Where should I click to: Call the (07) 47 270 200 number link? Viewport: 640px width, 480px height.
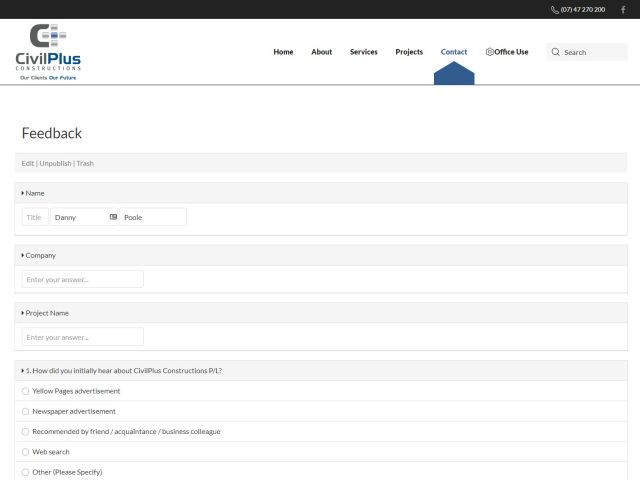pos(583,9)
